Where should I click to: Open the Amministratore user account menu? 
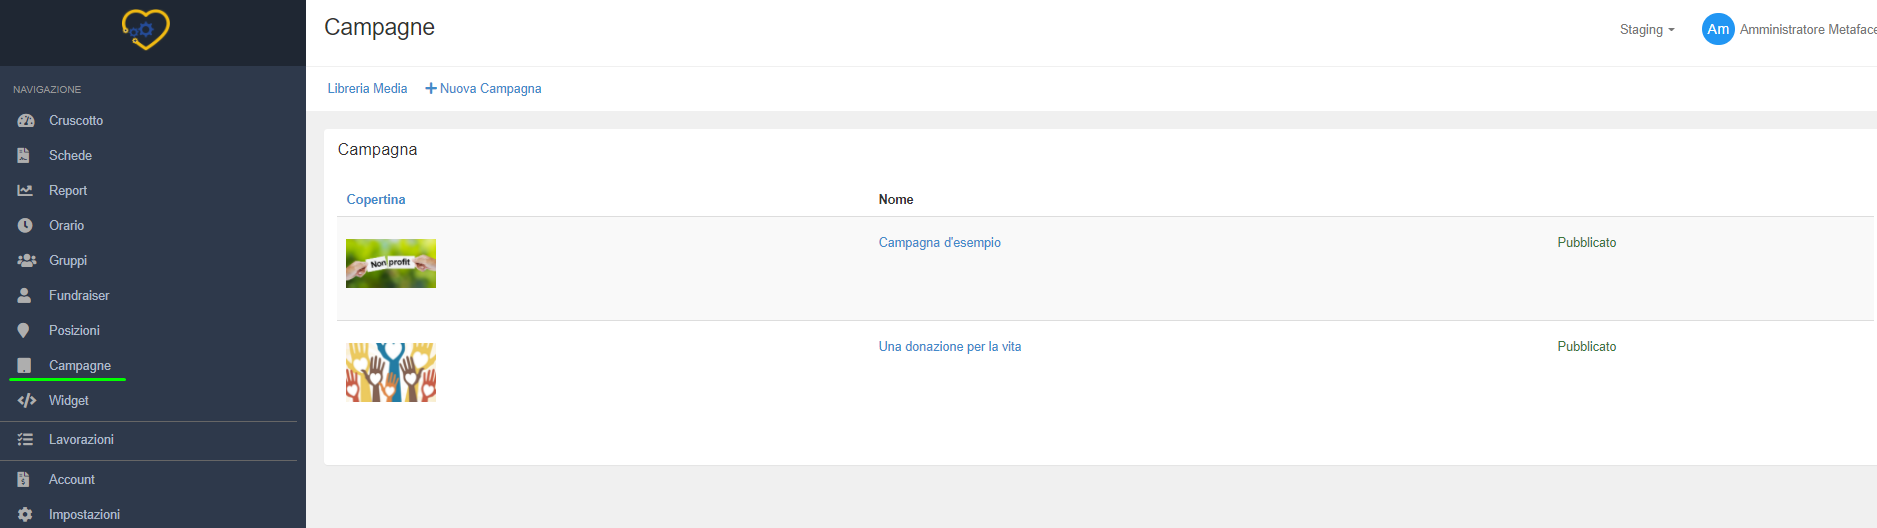1806,30
